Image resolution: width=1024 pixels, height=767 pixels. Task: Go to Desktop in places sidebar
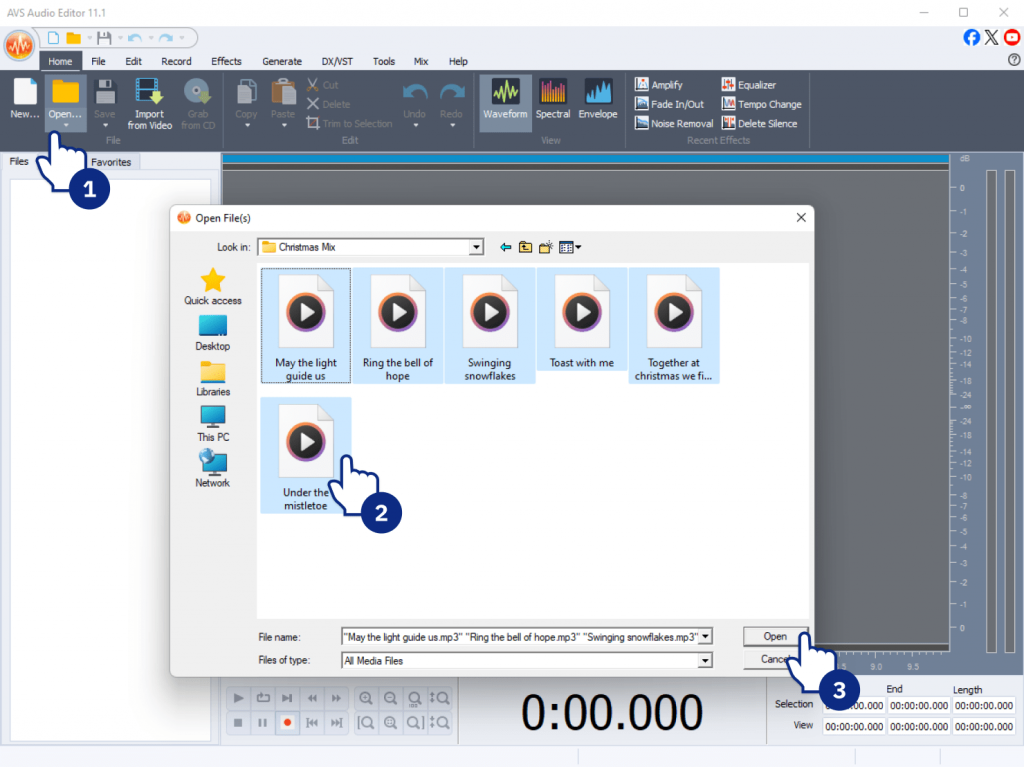[212, 332]
